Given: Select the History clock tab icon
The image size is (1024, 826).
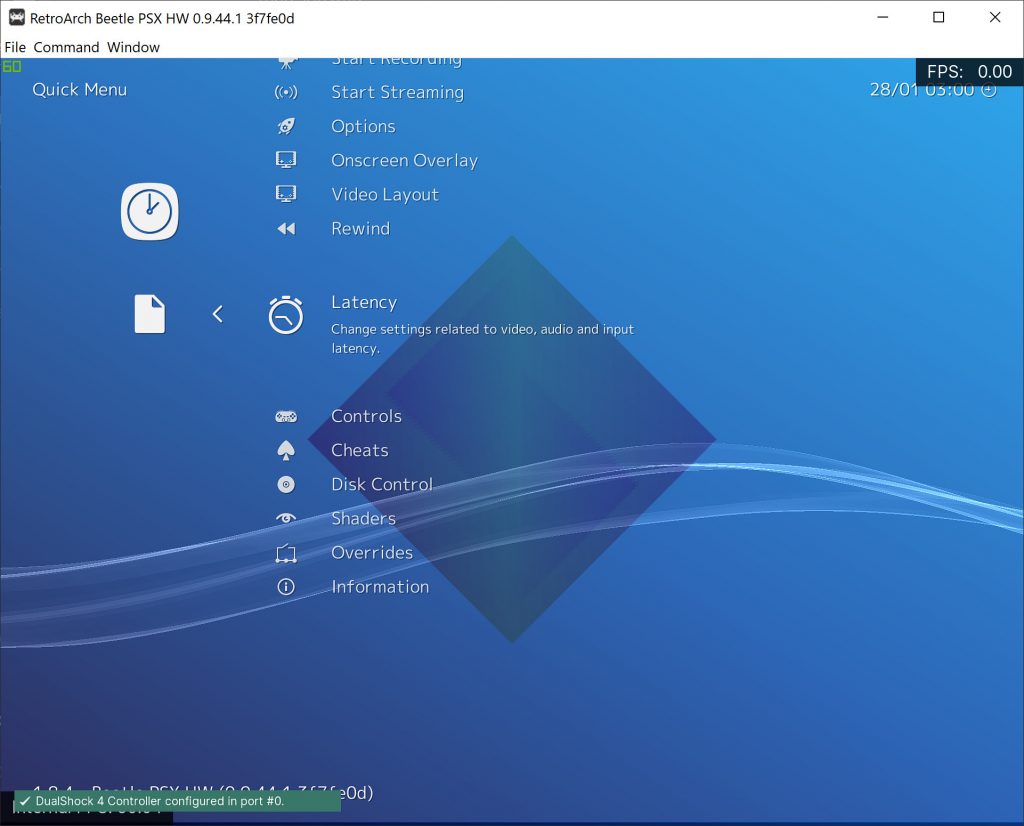Looking at the screenshot, I should 150,212.
